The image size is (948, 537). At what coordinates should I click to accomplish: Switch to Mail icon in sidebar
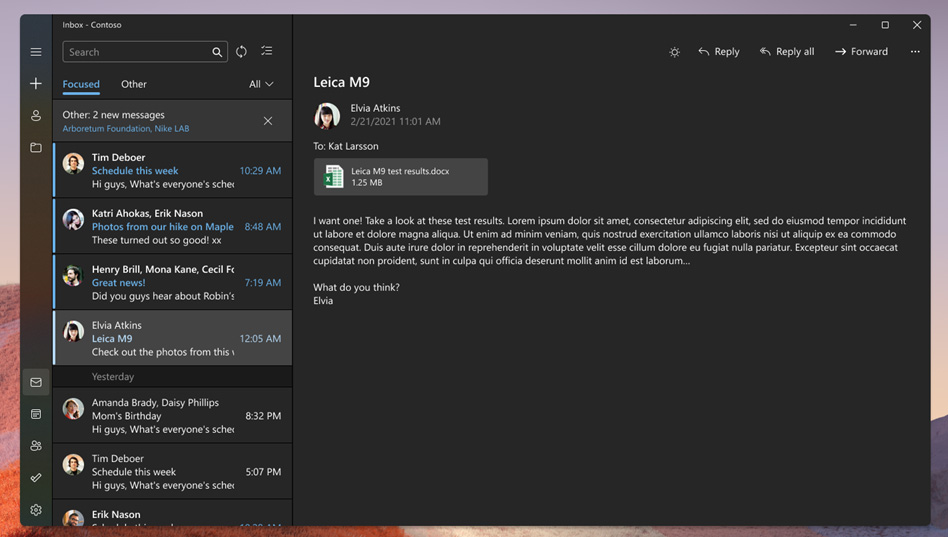point(36,382)
